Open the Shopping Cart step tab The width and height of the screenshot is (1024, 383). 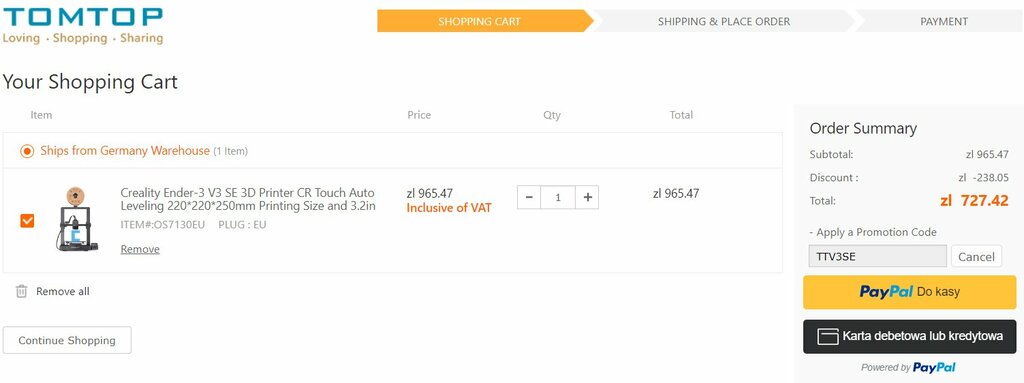coord(482,21)
